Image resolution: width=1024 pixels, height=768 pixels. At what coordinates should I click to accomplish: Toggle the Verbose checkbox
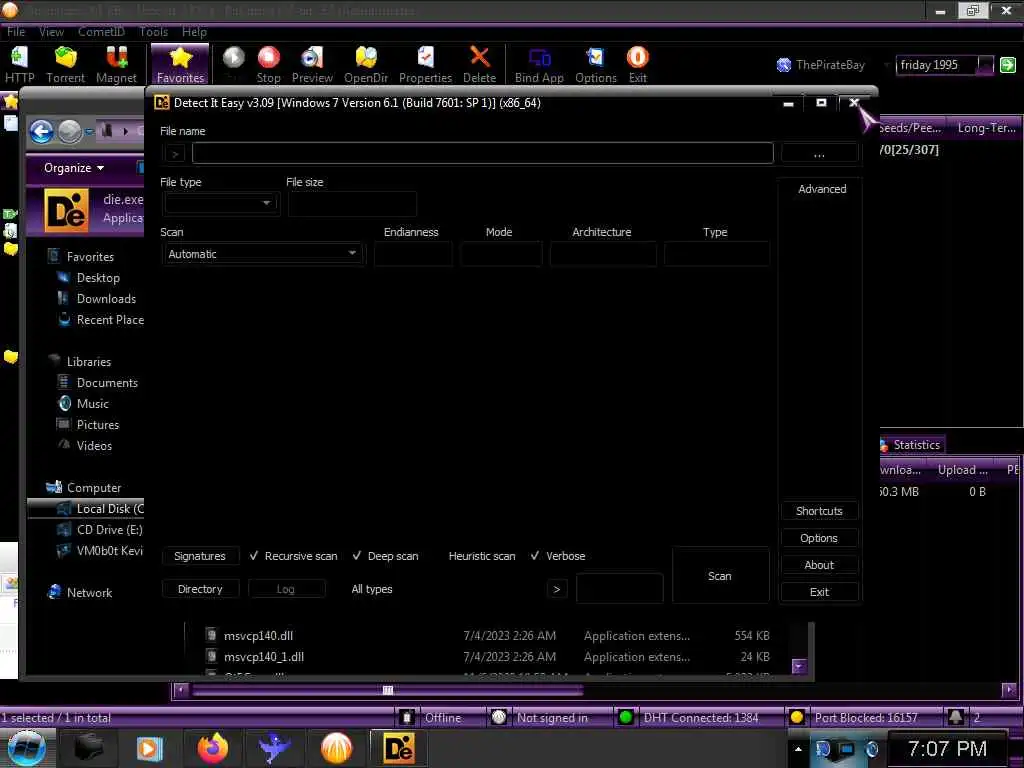[x=535, y=556]
